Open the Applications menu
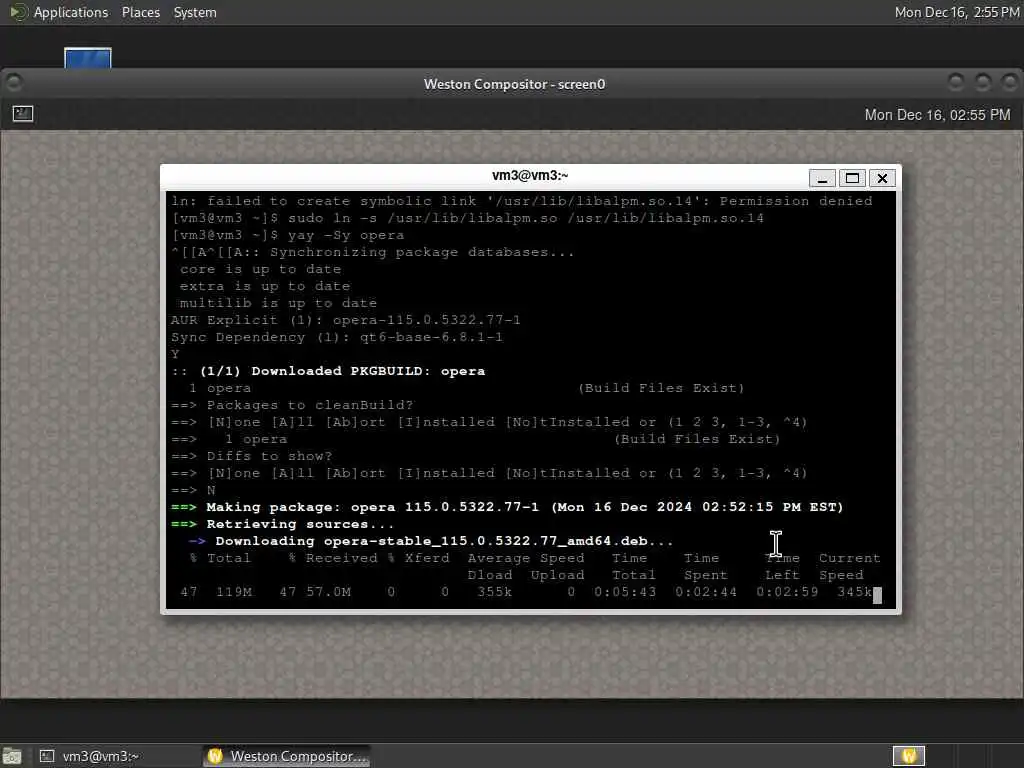1024x768 pixels. pos(71,12)
